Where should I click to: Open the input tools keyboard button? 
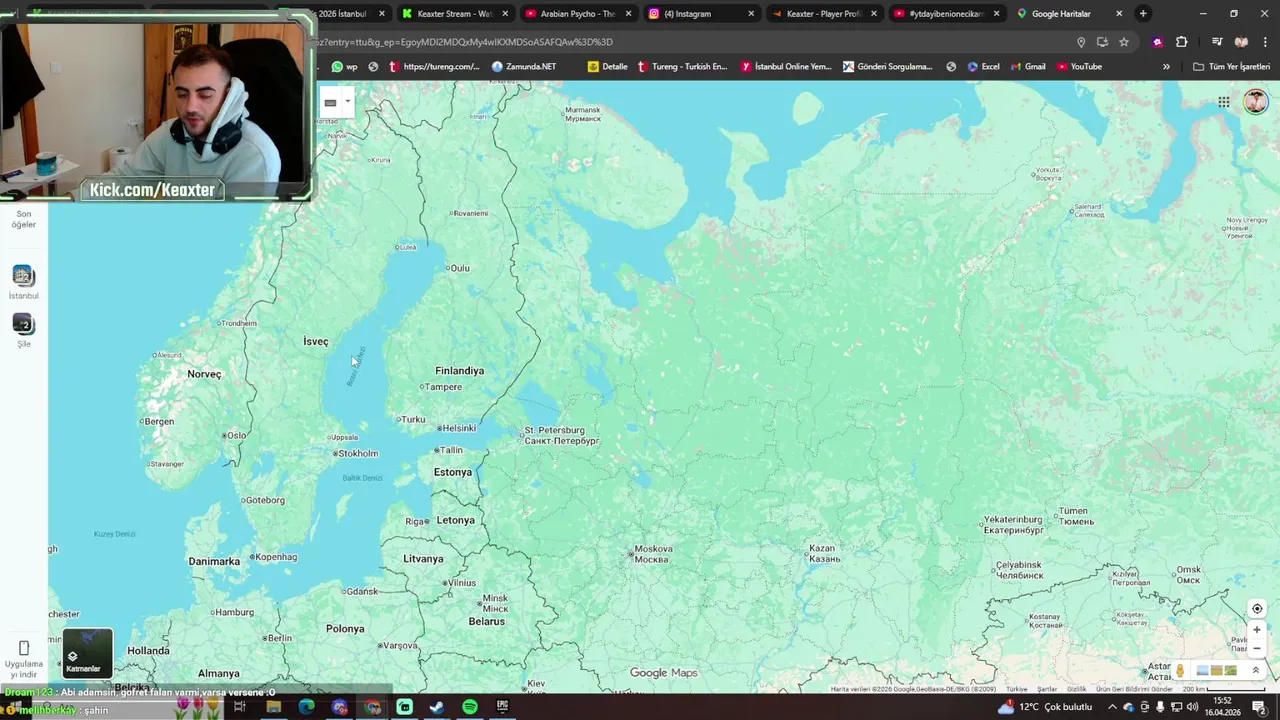tap(330, 102)
